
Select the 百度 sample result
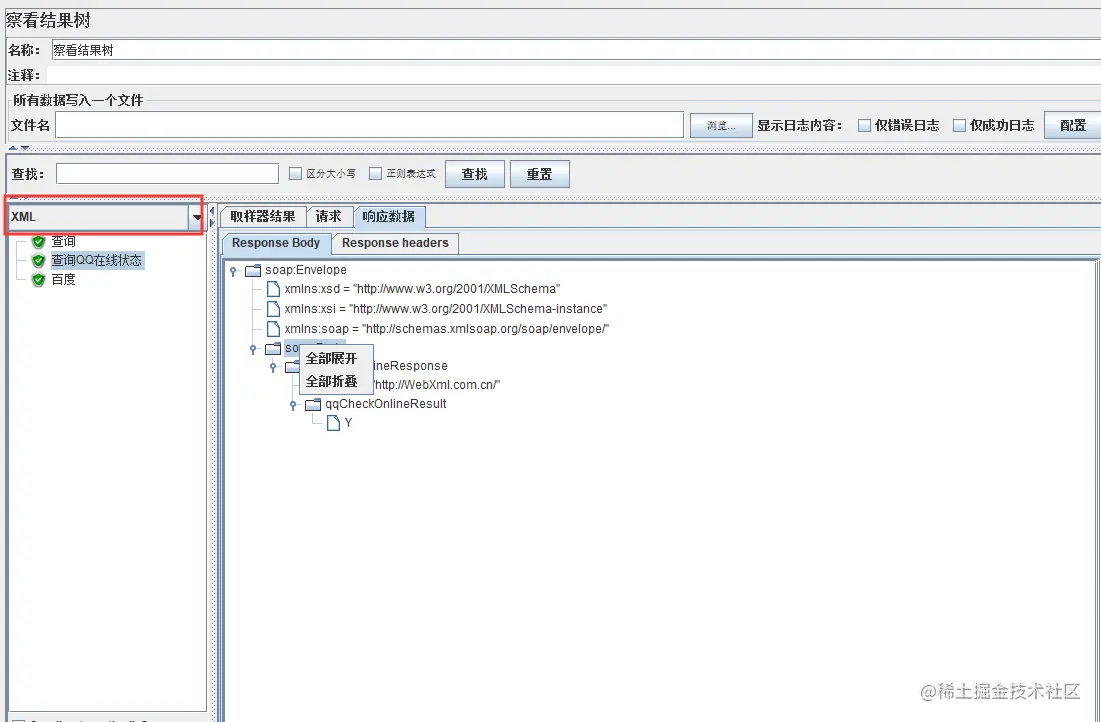63,280
